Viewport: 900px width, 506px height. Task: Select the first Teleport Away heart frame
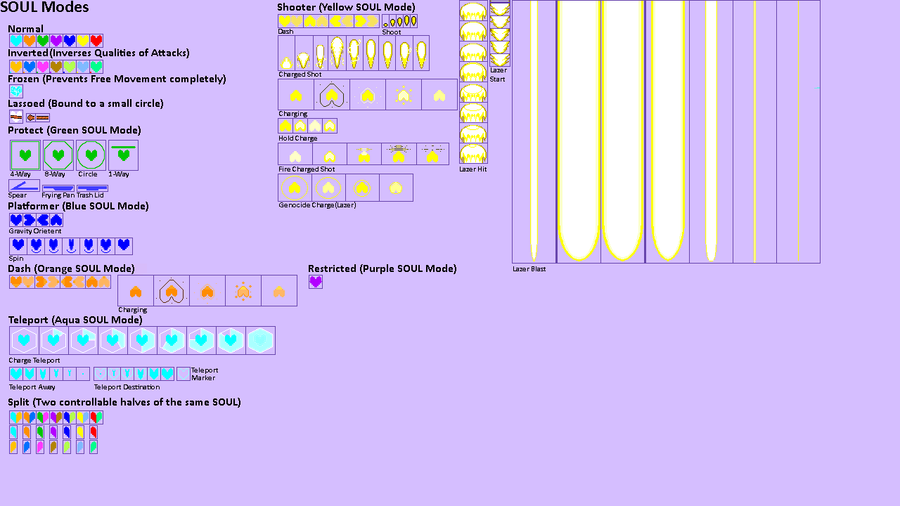point(16,374)
